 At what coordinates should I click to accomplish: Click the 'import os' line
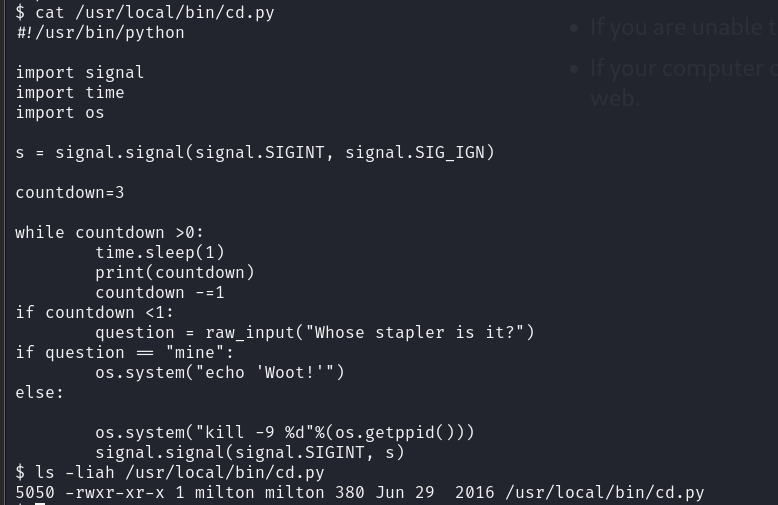point(60,113)
